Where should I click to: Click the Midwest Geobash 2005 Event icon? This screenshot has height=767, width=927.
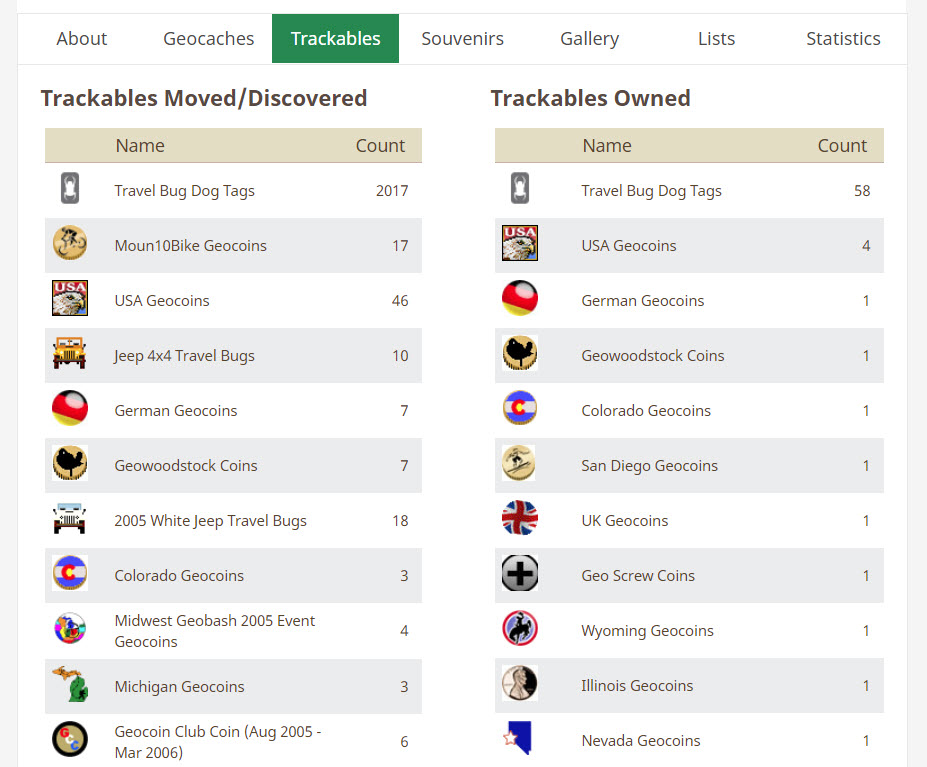(x=70, y=629)
